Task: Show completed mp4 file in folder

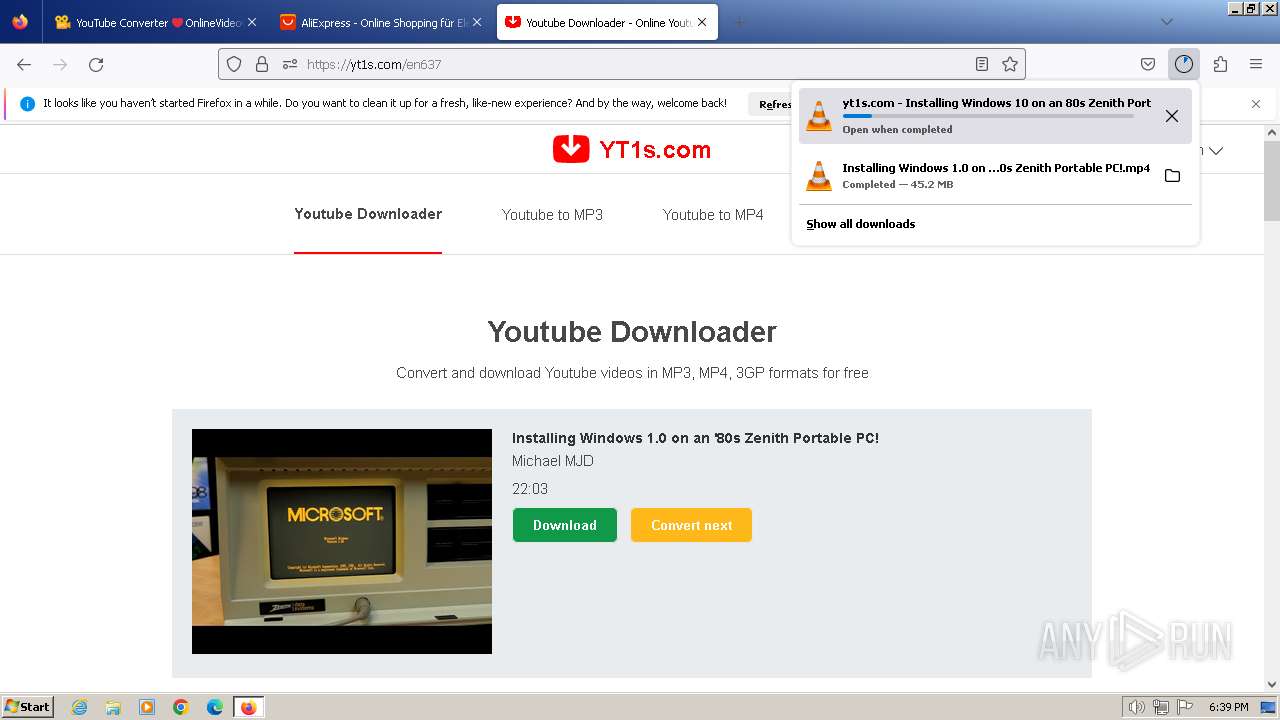Action: (x=1172, y=176)
